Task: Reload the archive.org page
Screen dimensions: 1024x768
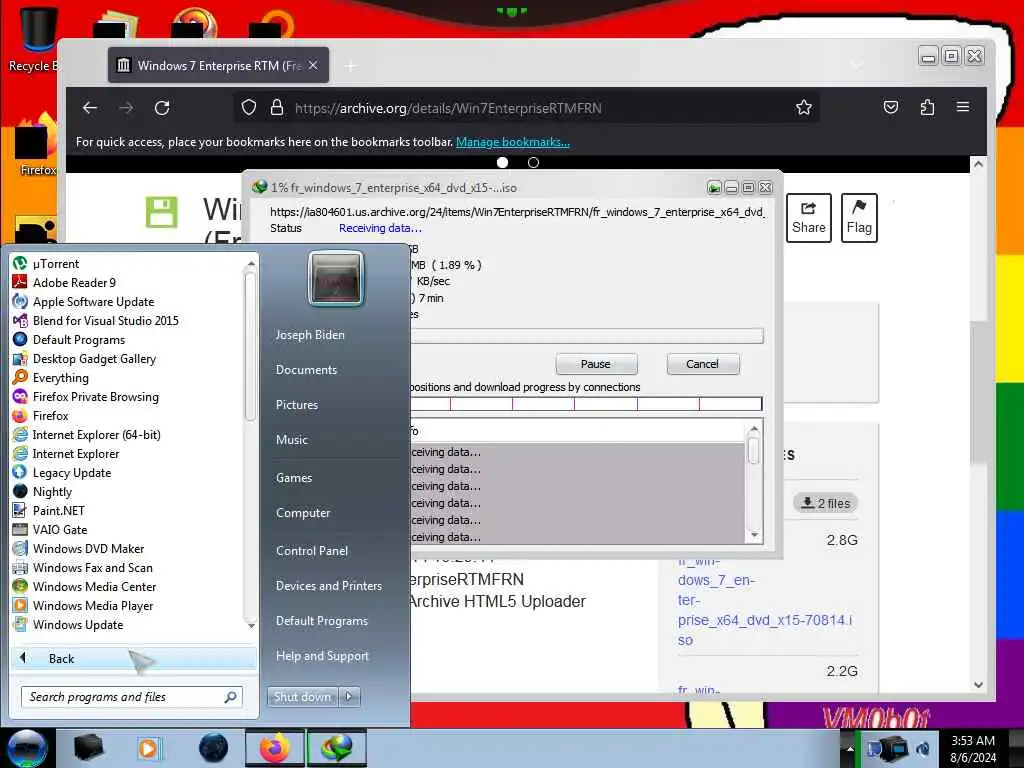Action: coord(162,108)
